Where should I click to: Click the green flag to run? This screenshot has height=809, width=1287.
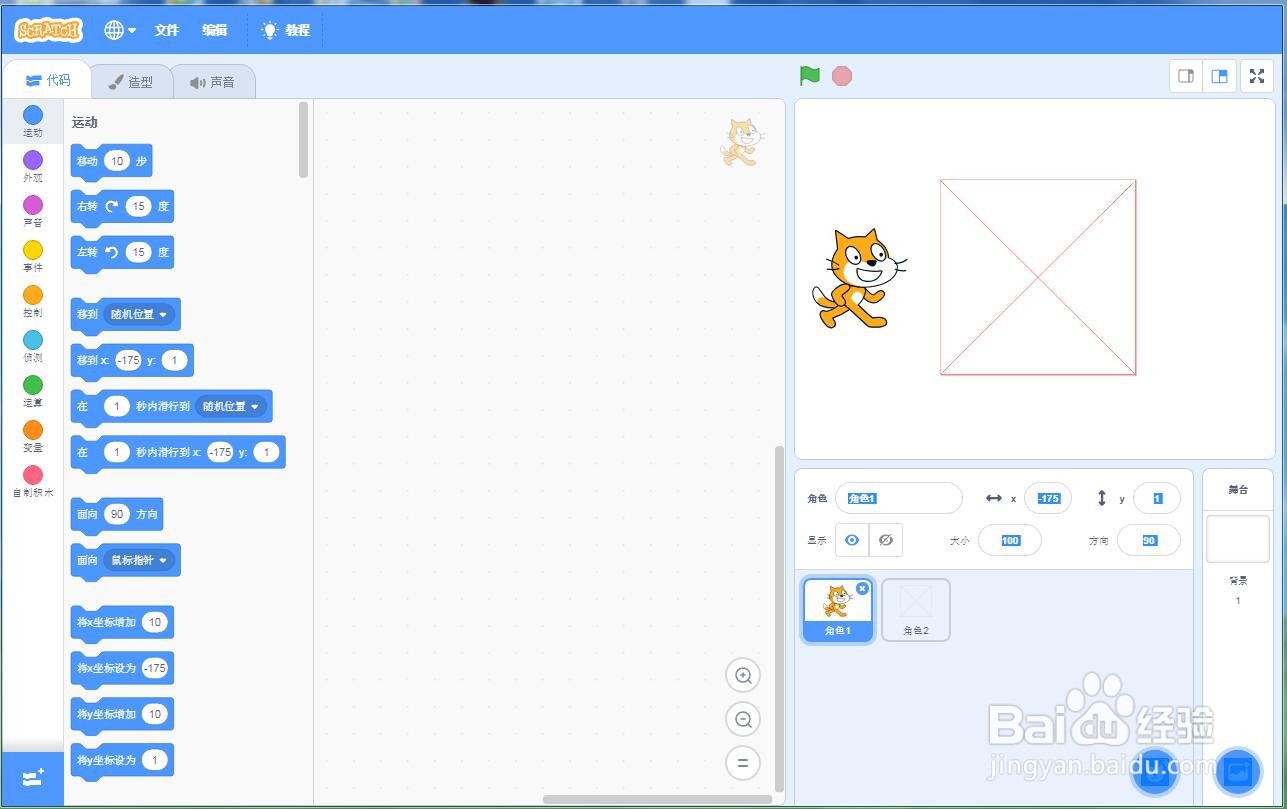point(810,76)
